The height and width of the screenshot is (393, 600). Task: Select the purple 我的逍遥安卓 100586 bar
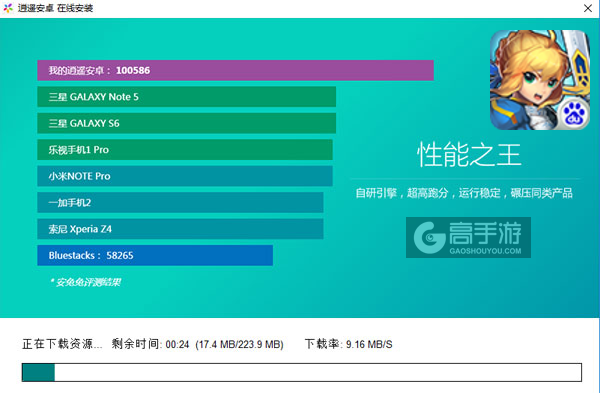coord(235,70)
